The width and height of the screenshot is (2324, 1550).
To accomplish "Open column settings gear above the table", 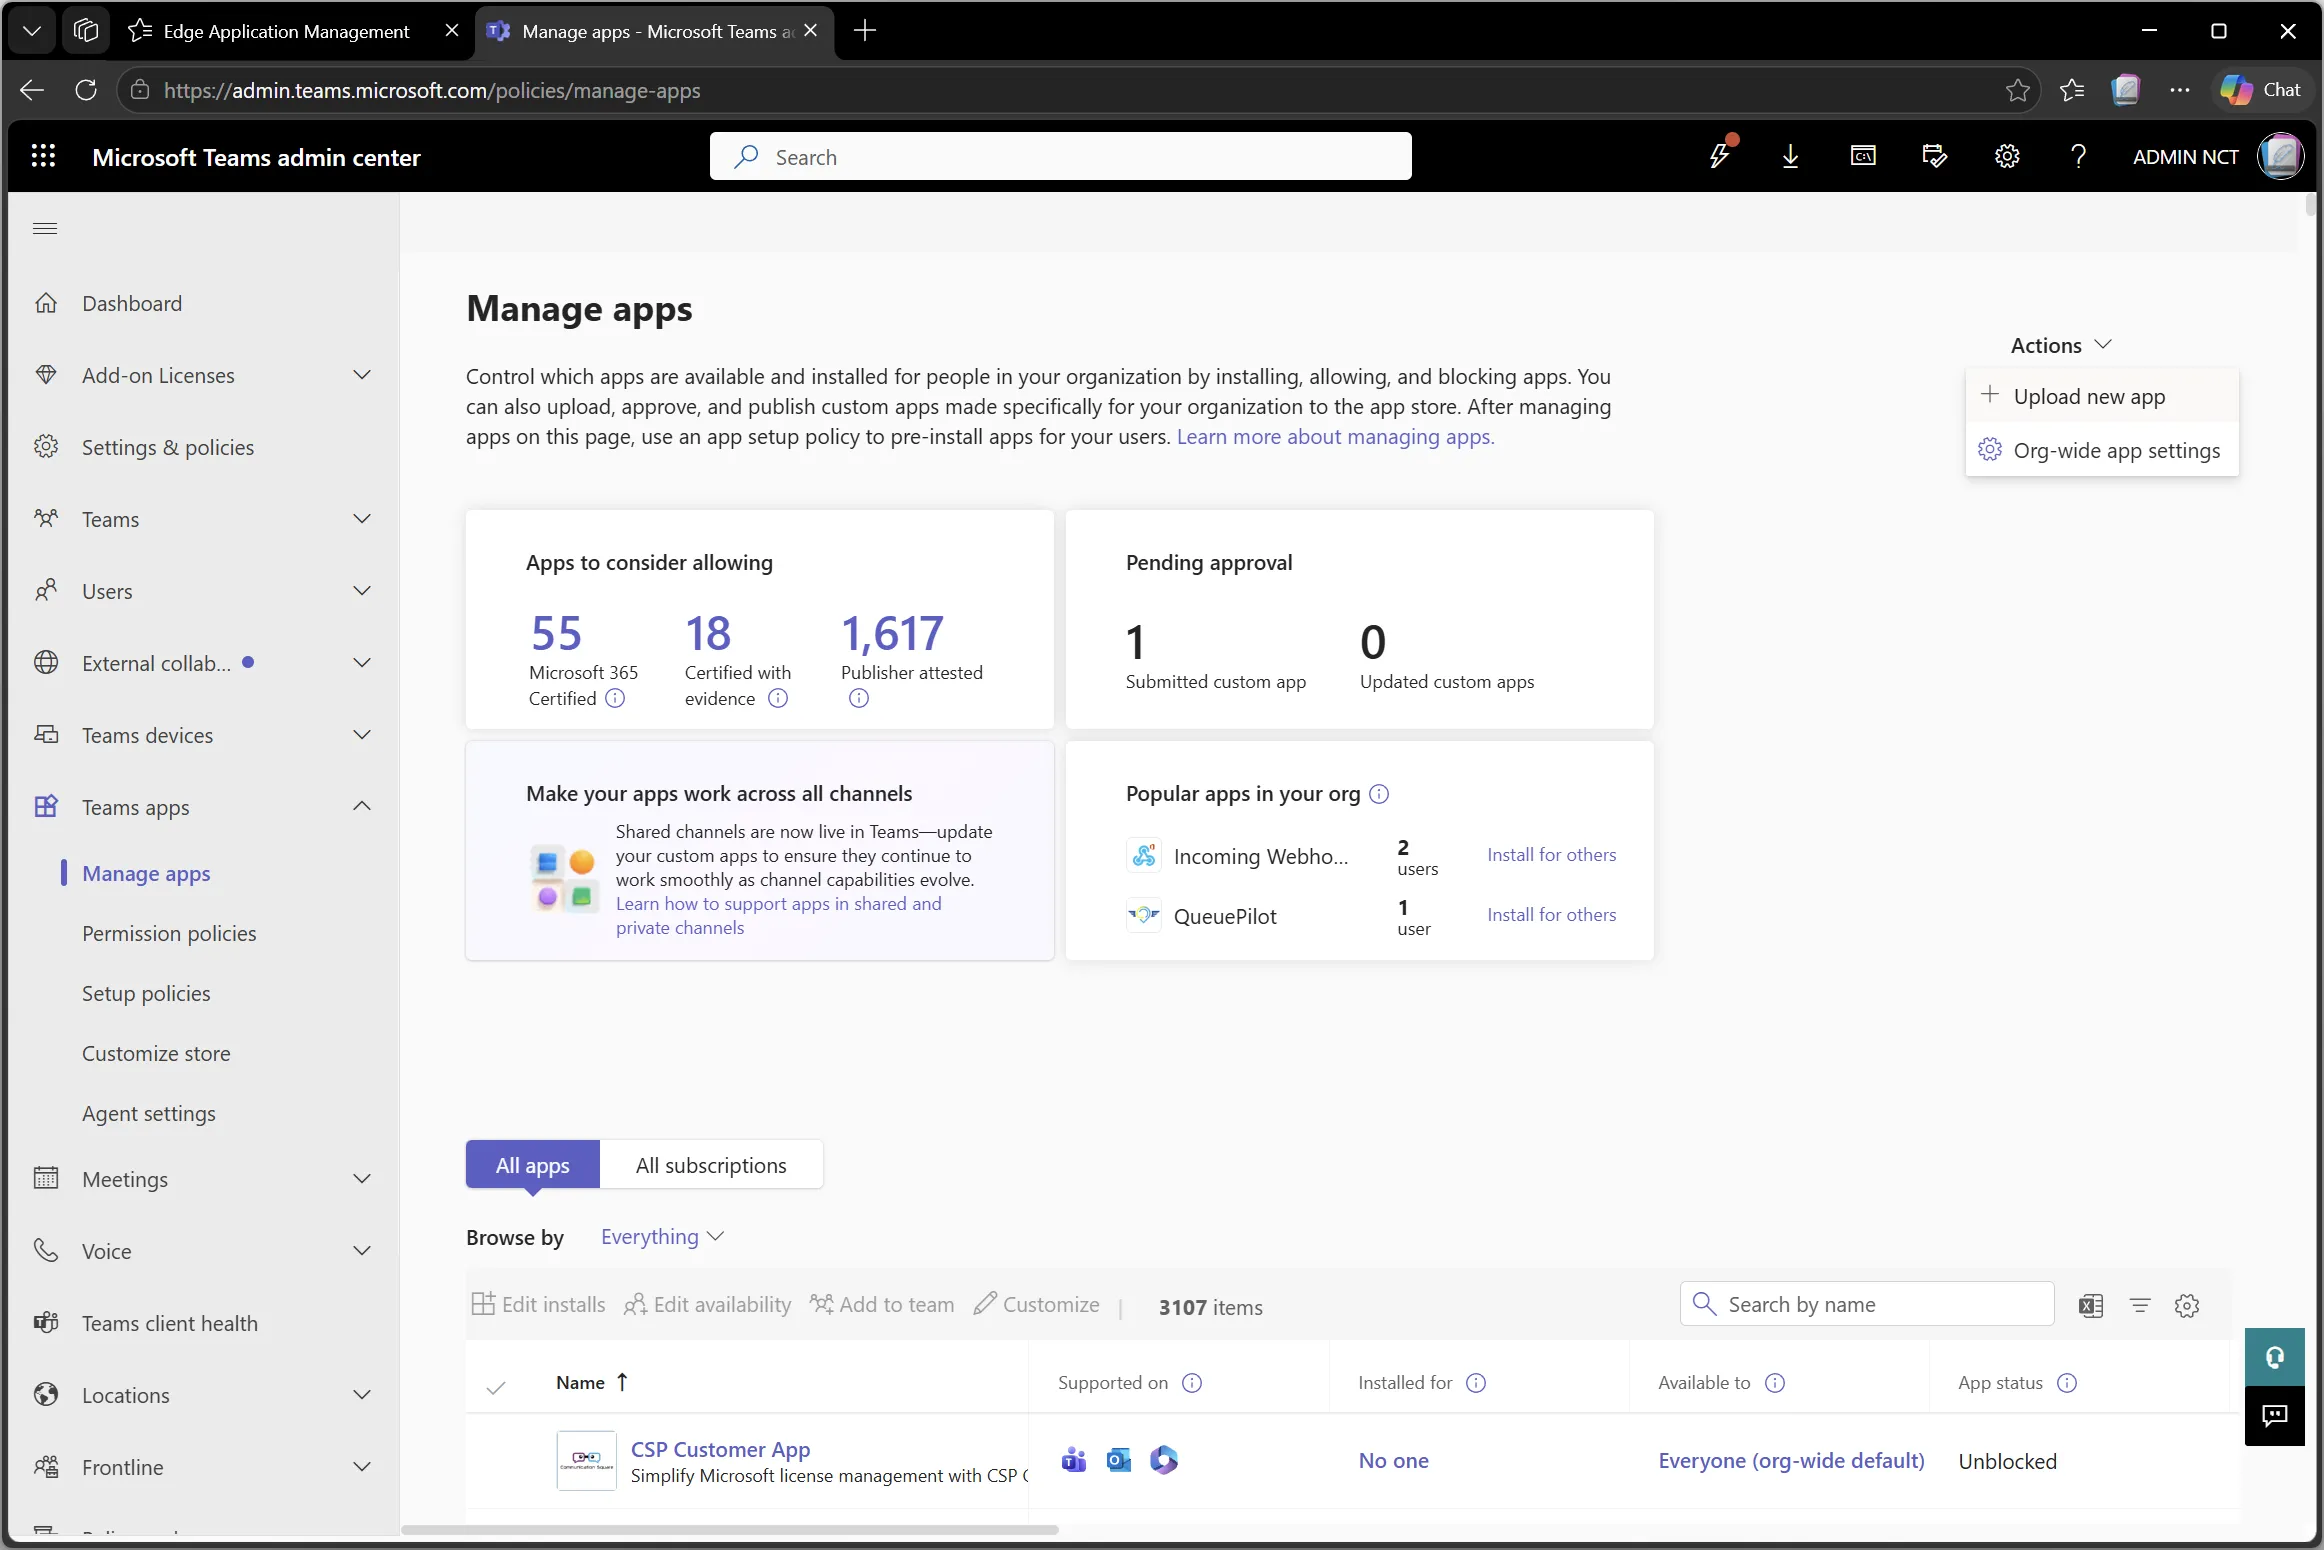I will (2187, 1305).
